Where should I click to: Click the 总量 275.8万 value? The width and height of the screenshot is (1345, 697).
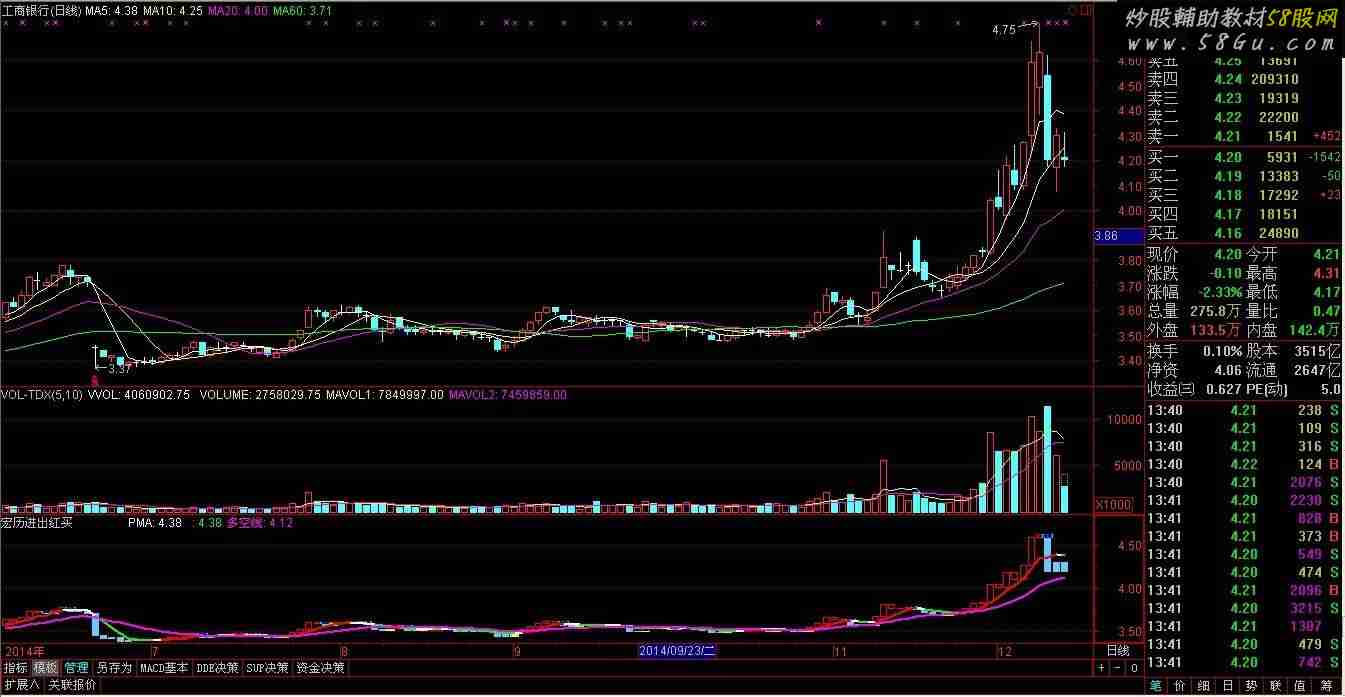click(1216, 311)
